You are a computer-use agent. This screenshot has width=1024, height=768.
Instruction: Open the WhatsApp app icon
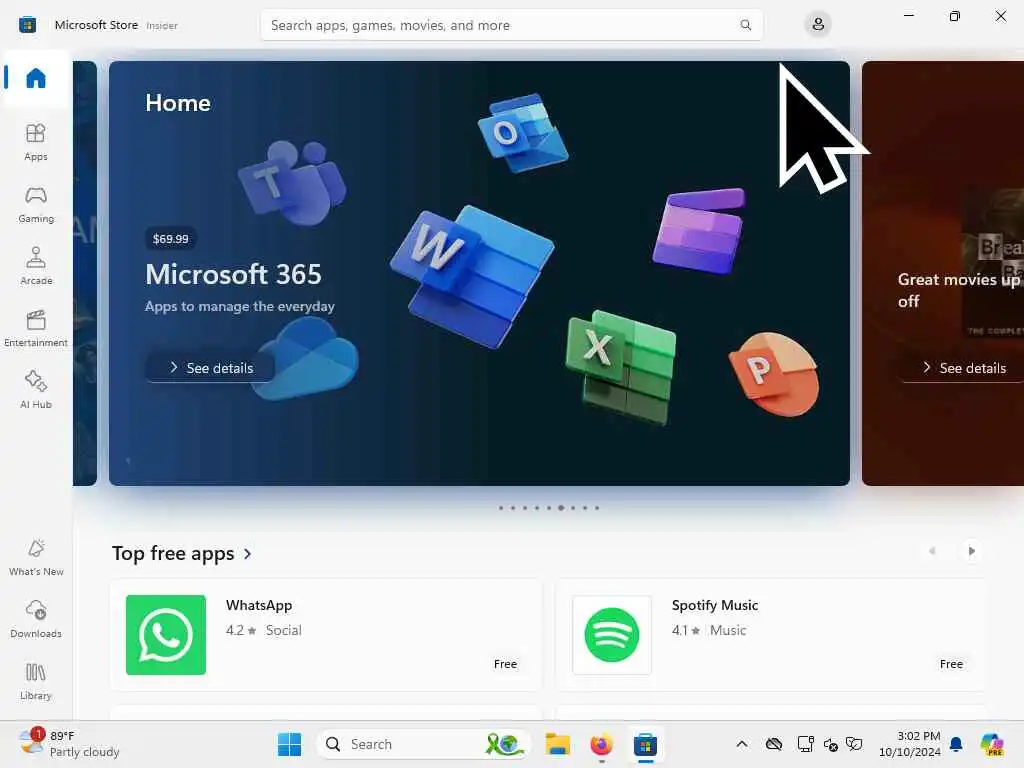tap(166, 635)
